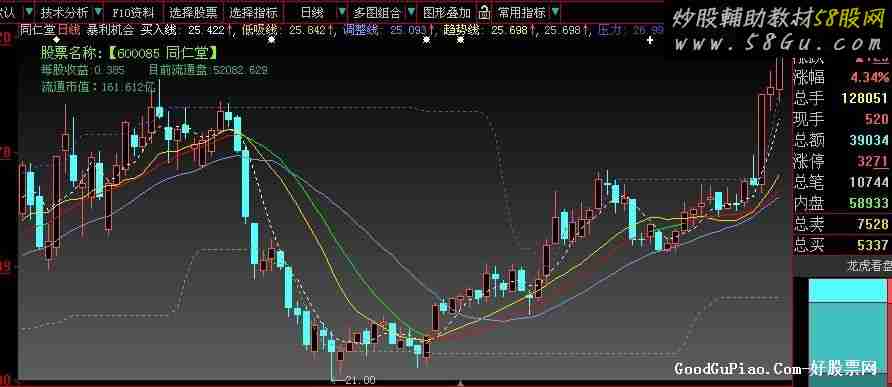Select the 多图组合 toolbar item
Viewport: 892px width, 387px height.
377,12
